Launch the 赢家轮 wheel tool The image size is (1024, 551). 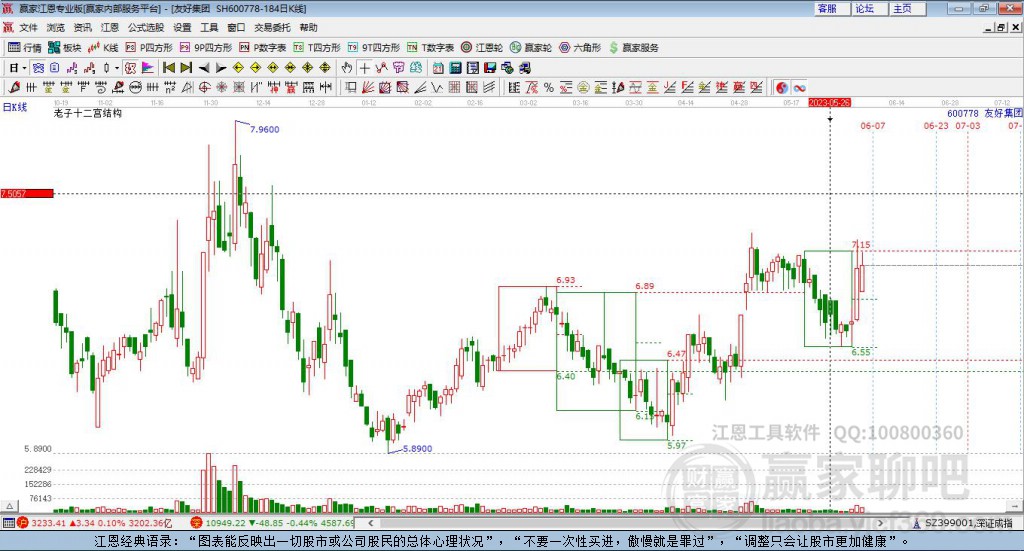[x=531, y=48]
